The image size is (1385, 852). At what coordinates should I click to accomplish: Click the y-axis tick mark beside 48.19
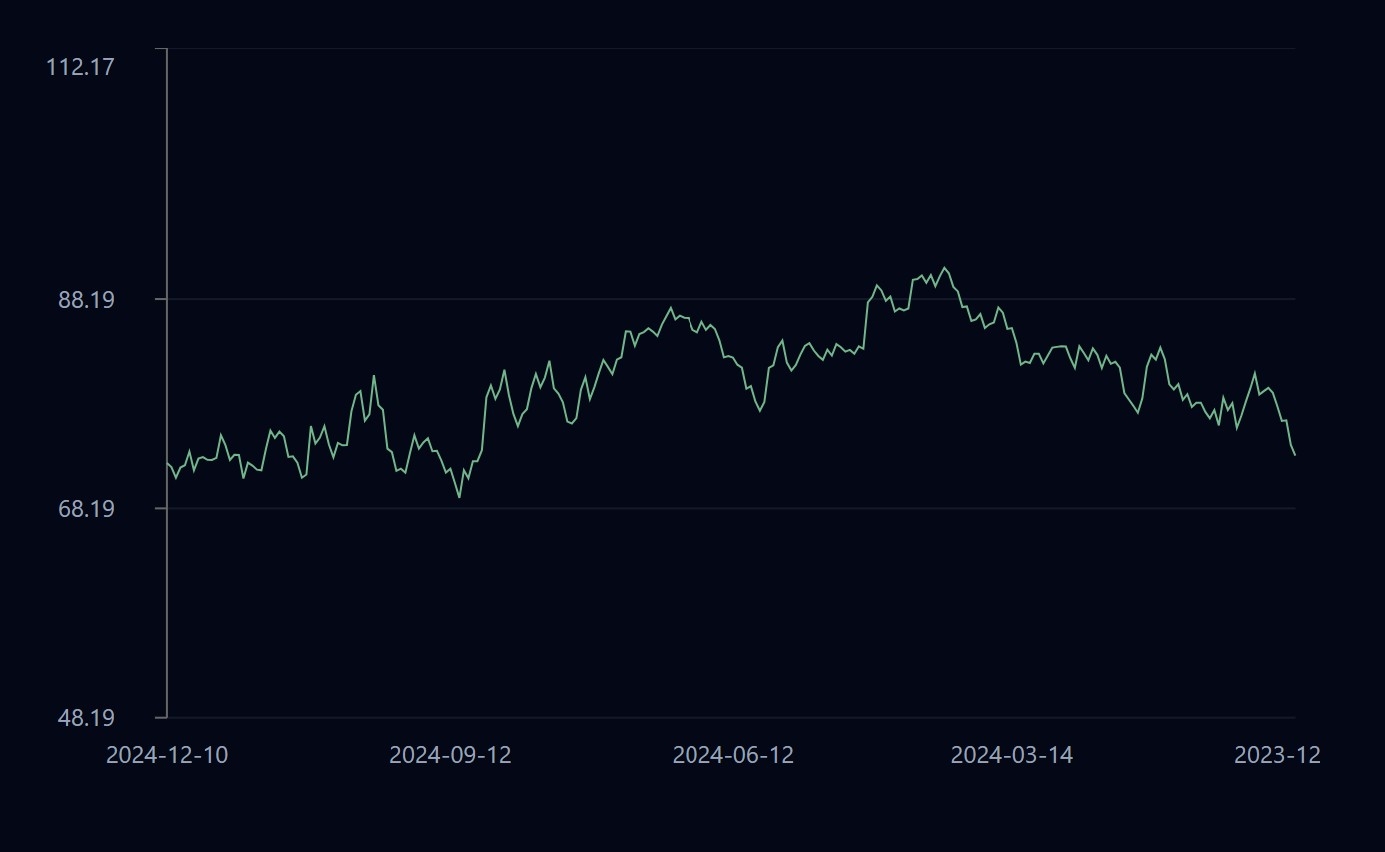pos(161,717)
